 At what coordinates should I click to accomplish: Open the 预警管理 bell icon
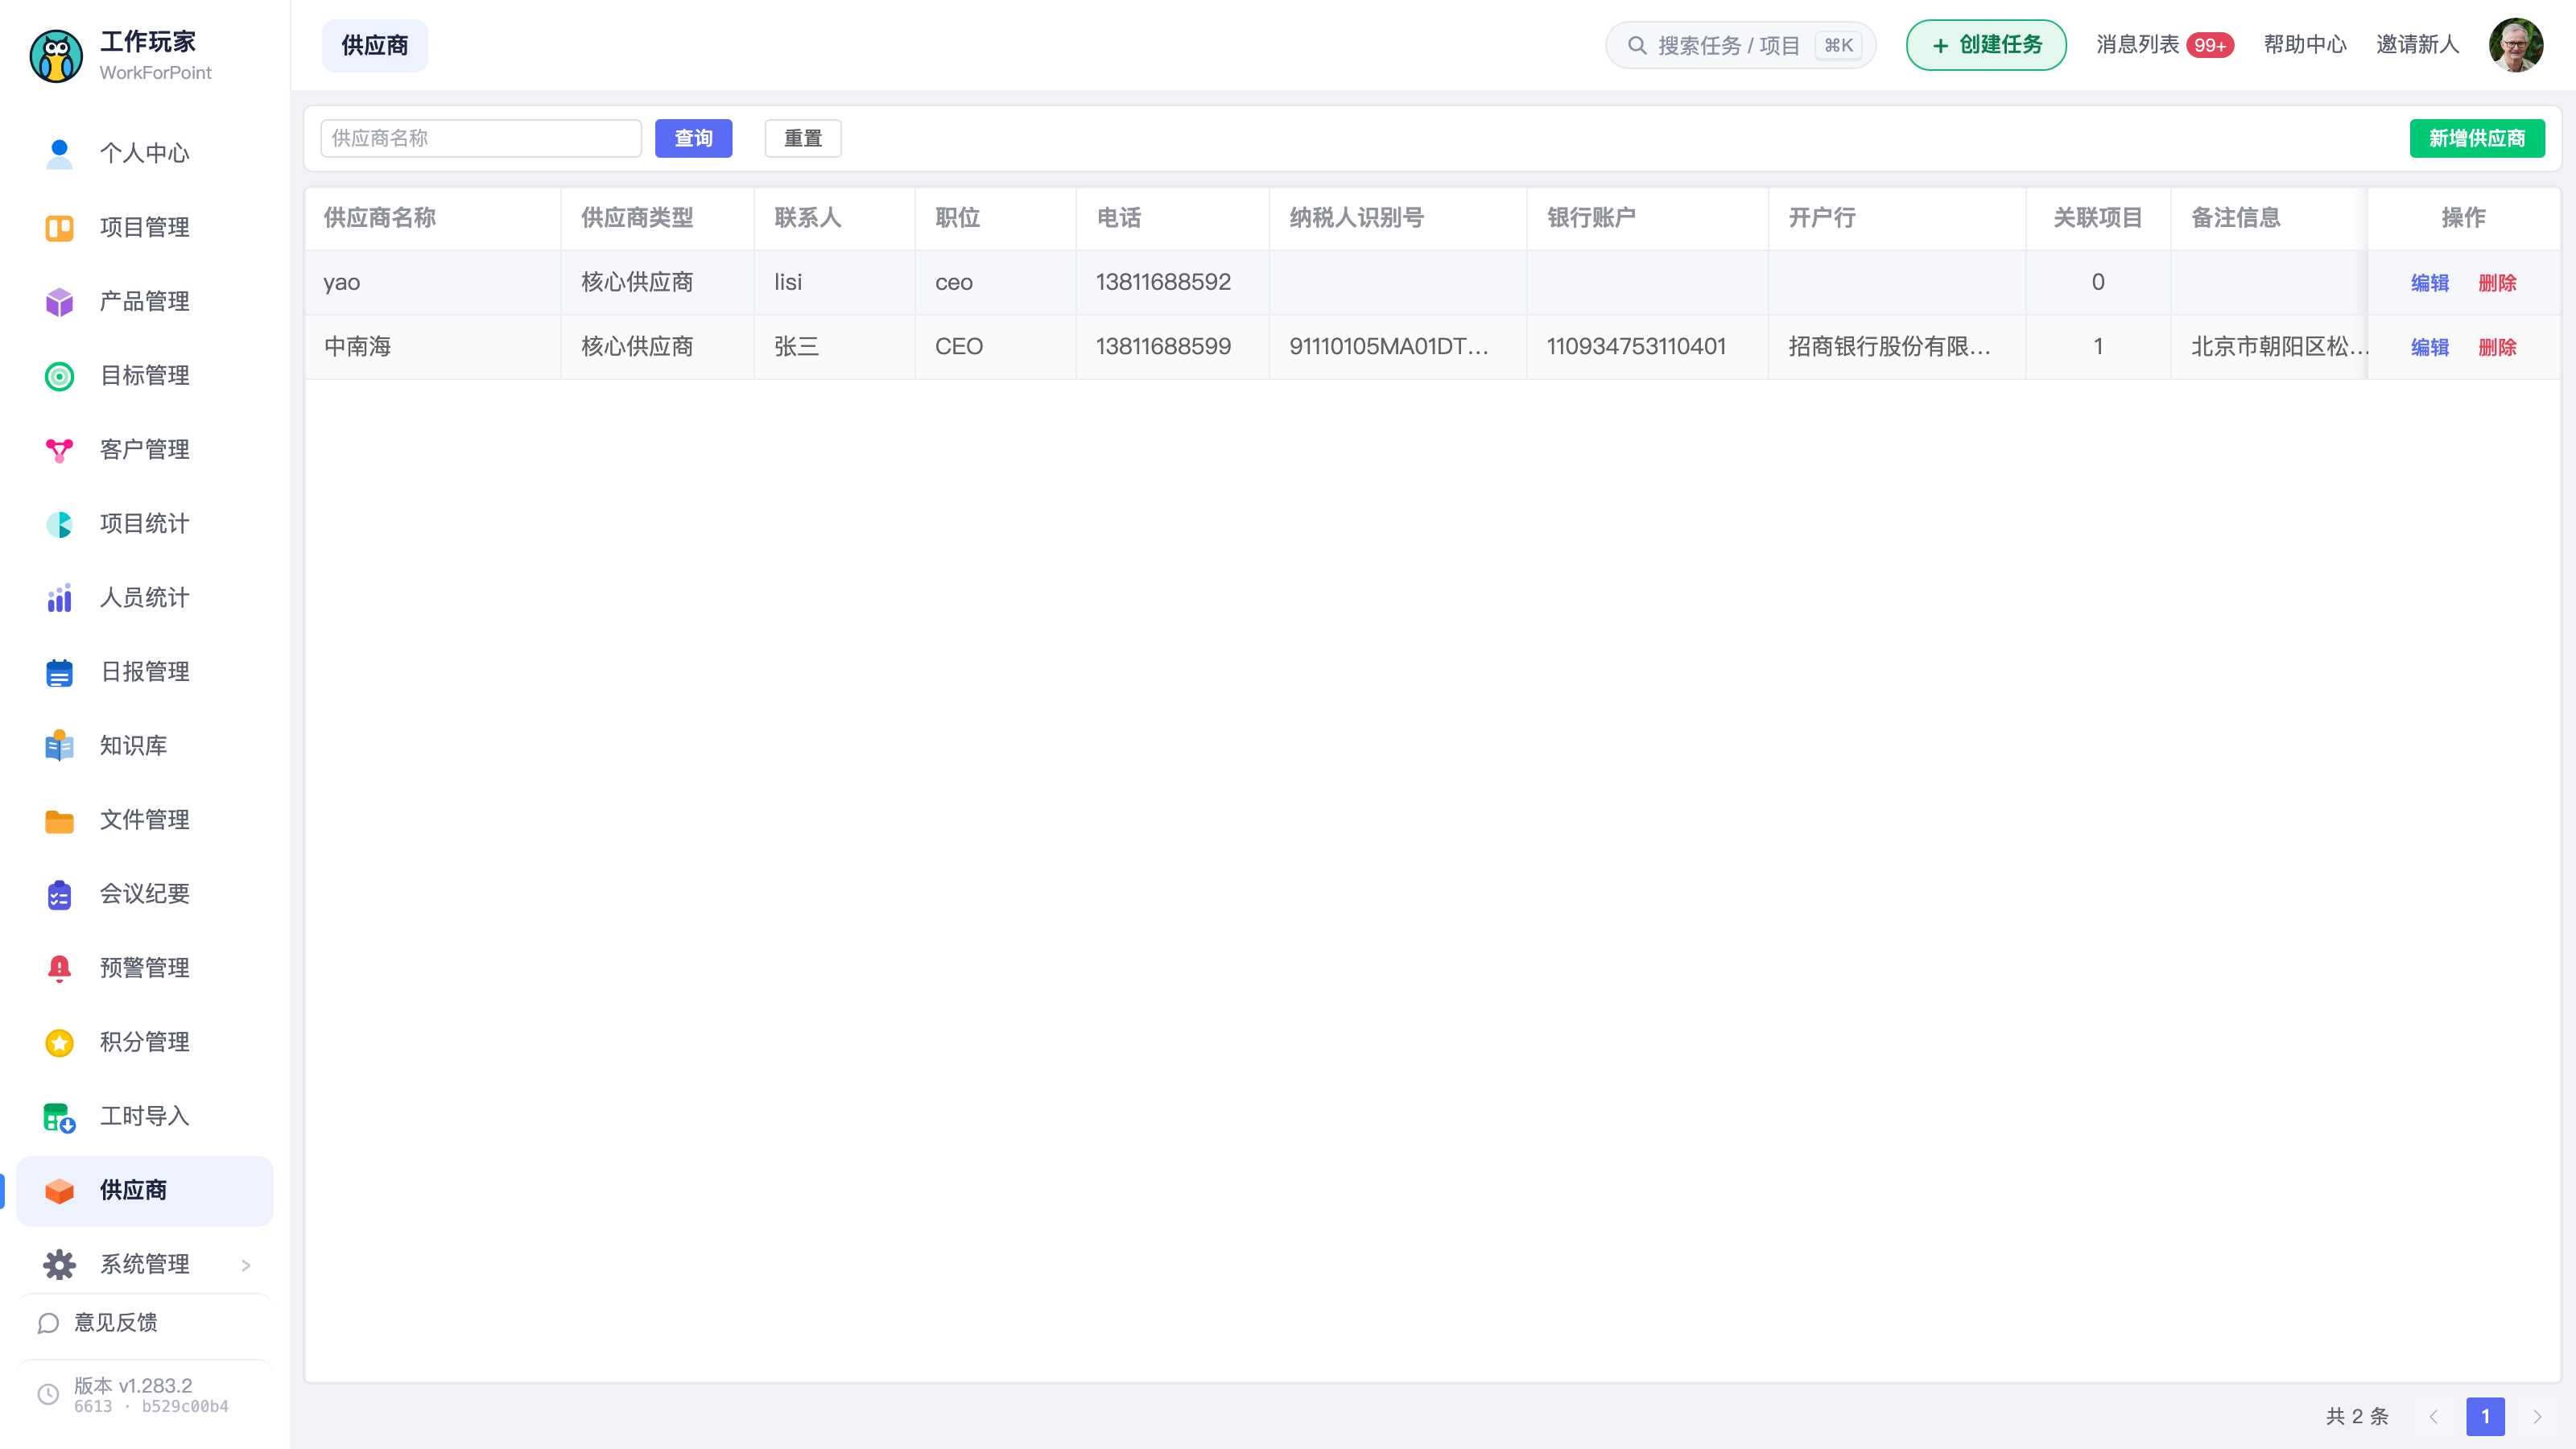(59, 968)
